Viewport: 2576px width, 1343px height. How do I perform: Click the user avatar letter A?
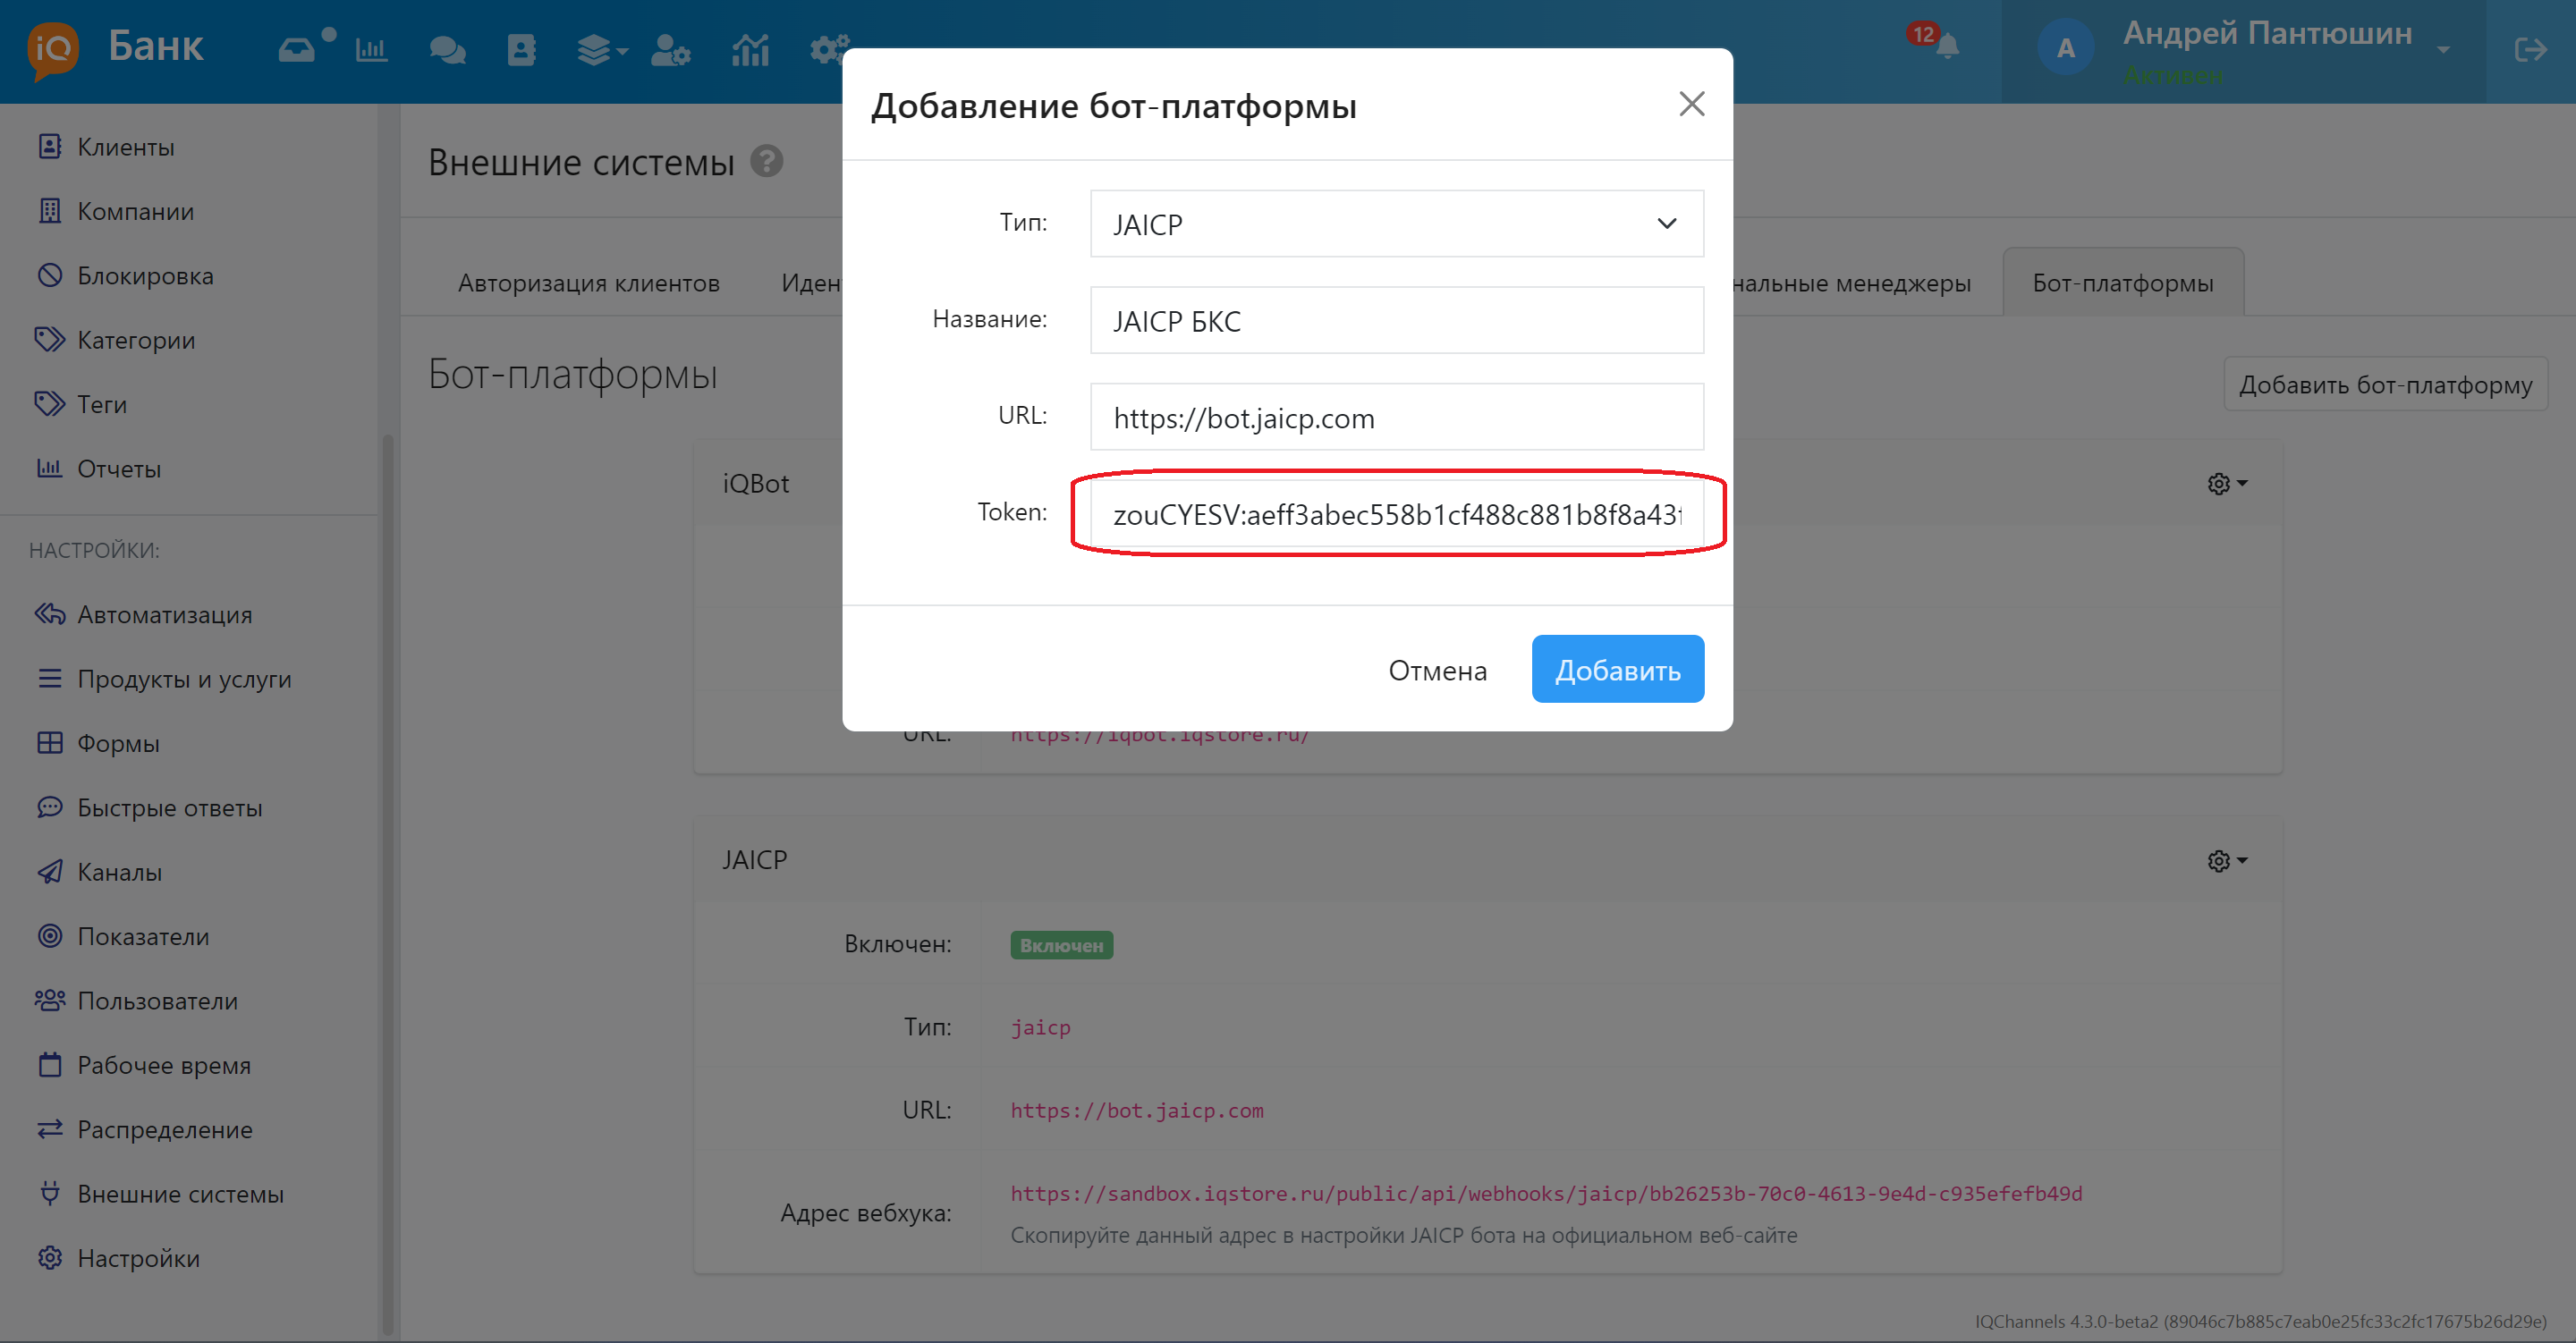coord(2065,48)
